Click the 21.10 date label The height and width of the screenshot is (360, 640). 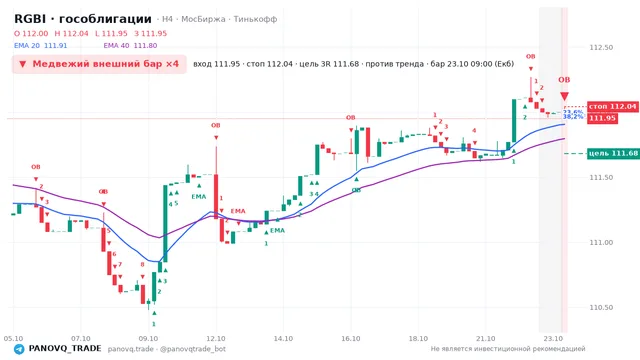pos(485,339)
